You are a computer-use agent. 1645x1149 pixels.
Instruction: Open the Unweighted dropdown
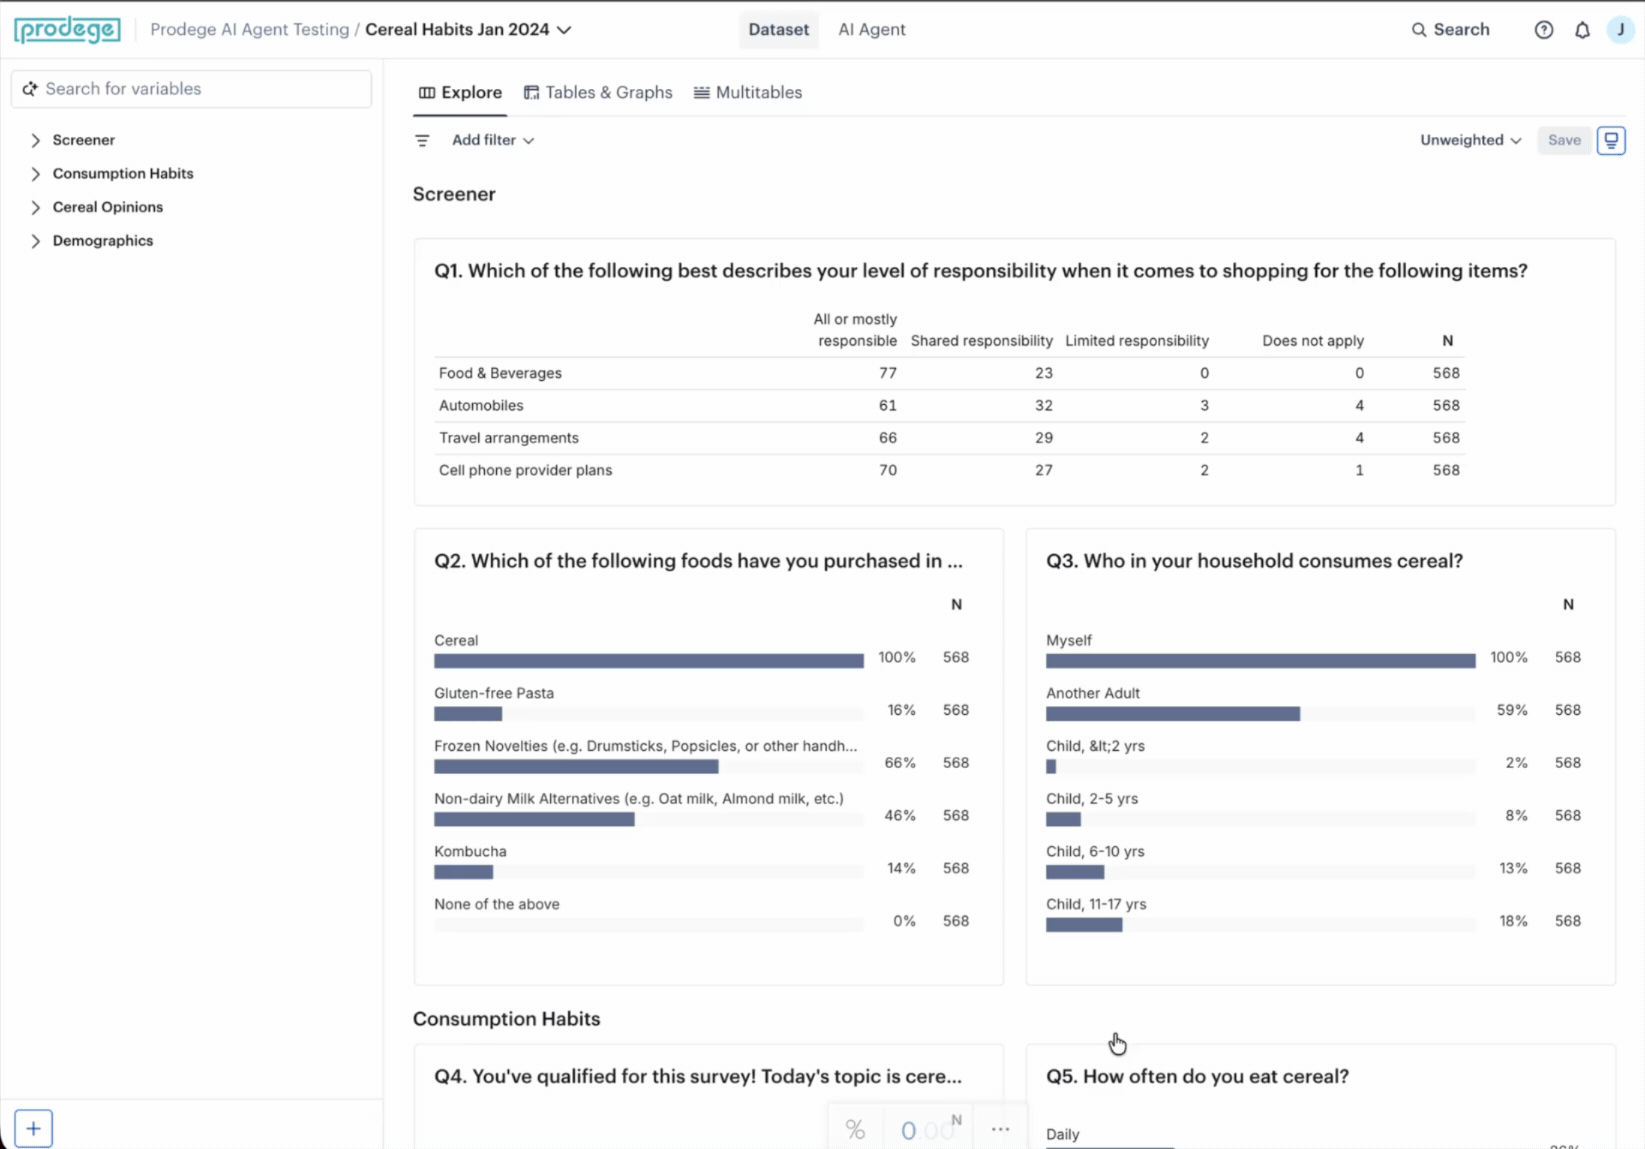click(x=1470, y=141)
